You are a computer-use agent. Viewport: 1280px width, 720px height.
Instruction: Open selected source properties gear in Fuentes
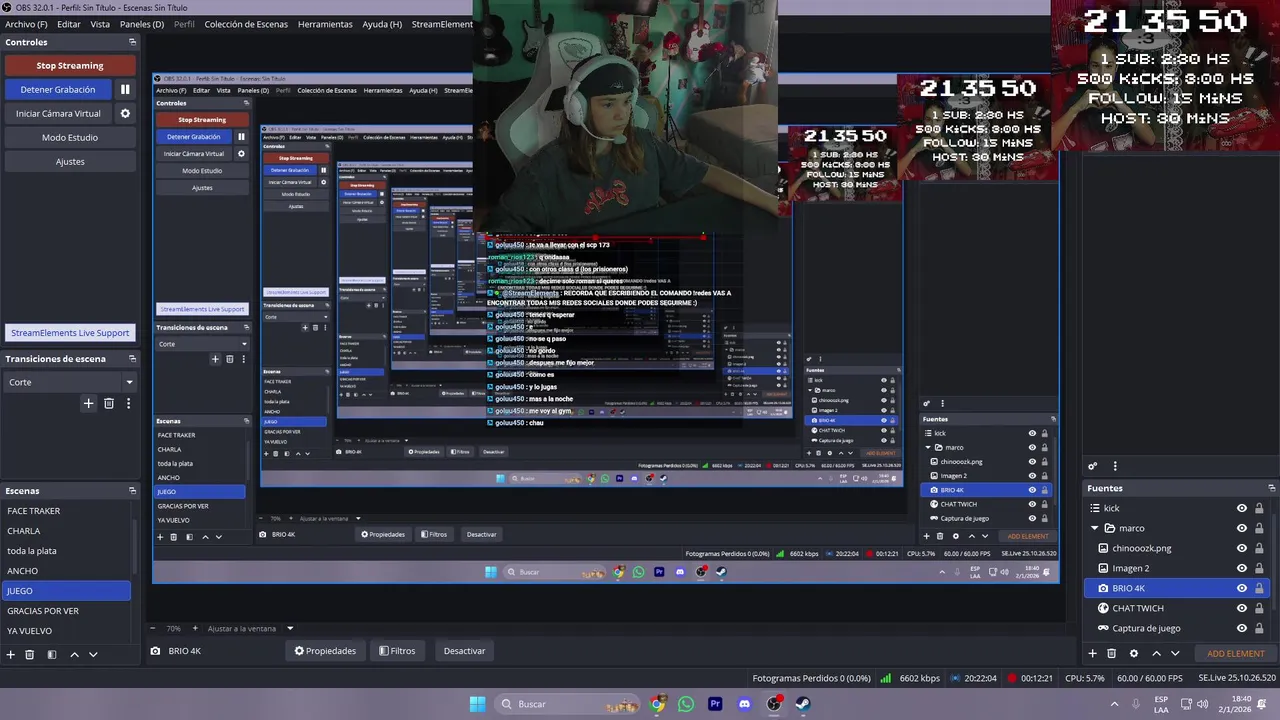pyautogui.click(x=1133, y=653)
